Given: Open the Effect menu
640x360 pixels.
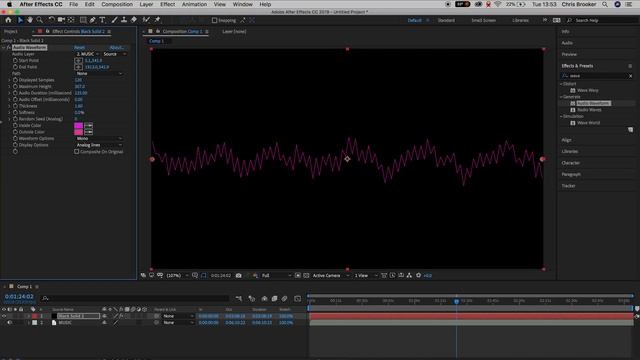Looking at the screenshot, I should click(x=167, y=4).
